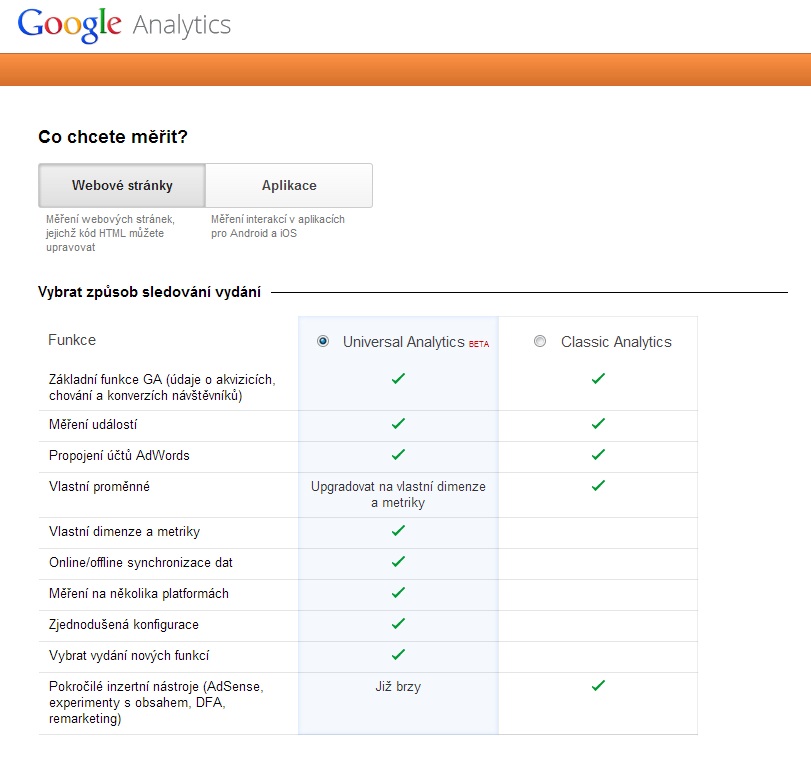
Task: Click Universal checkmark for Základní funkce GA
Action: 398,379
